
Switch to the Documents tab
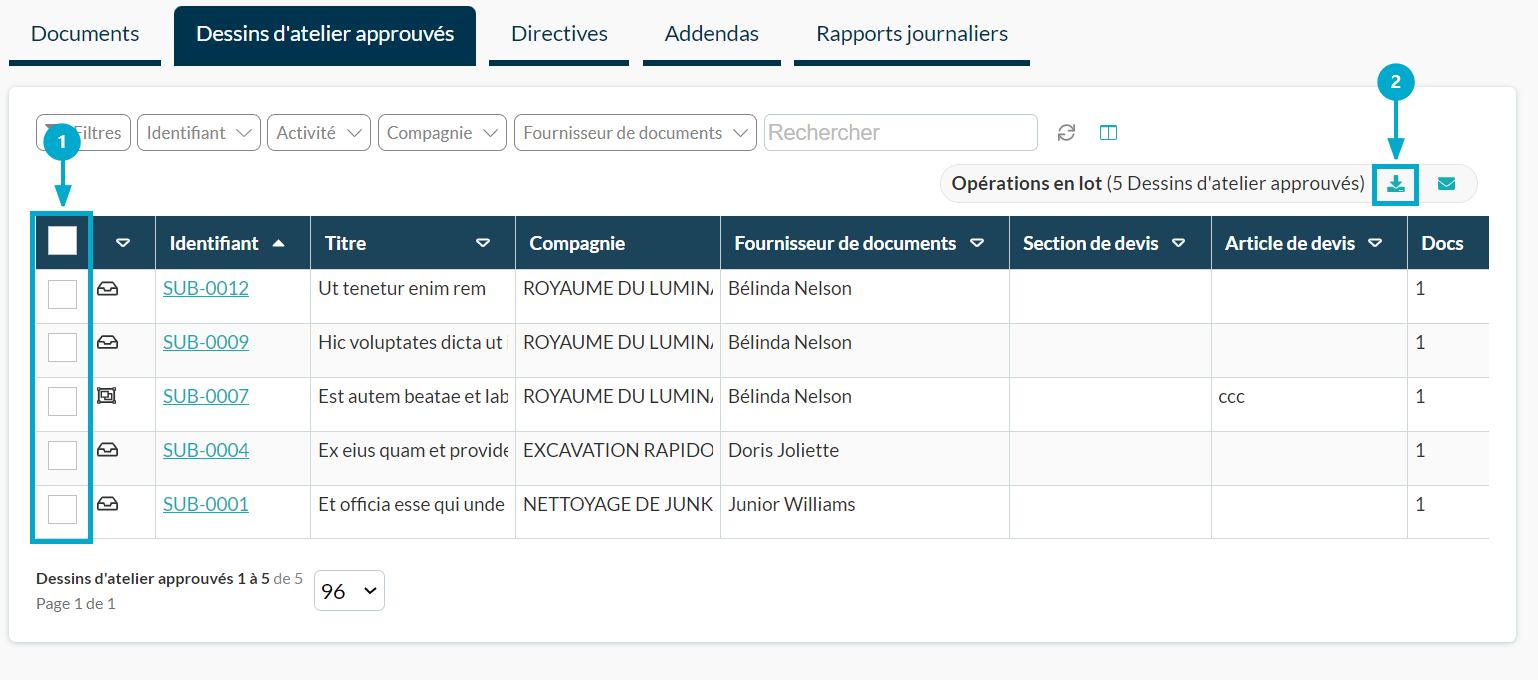(x=85, y=34)
